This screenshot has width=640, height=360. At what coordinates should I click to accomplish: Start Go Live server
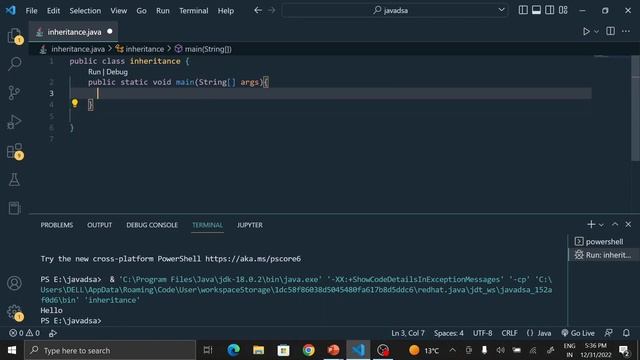578,333
